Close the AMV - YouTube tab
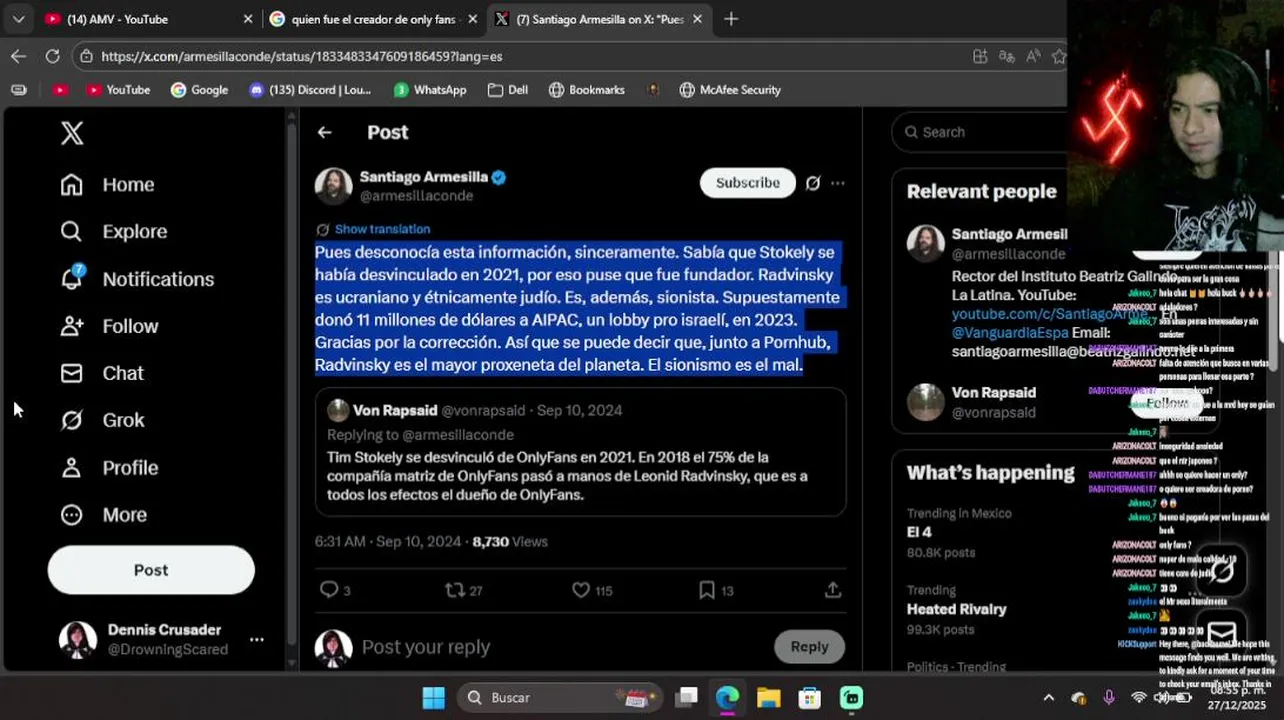The width and height of the screenshot is (1284, 720). coord(248,19)
